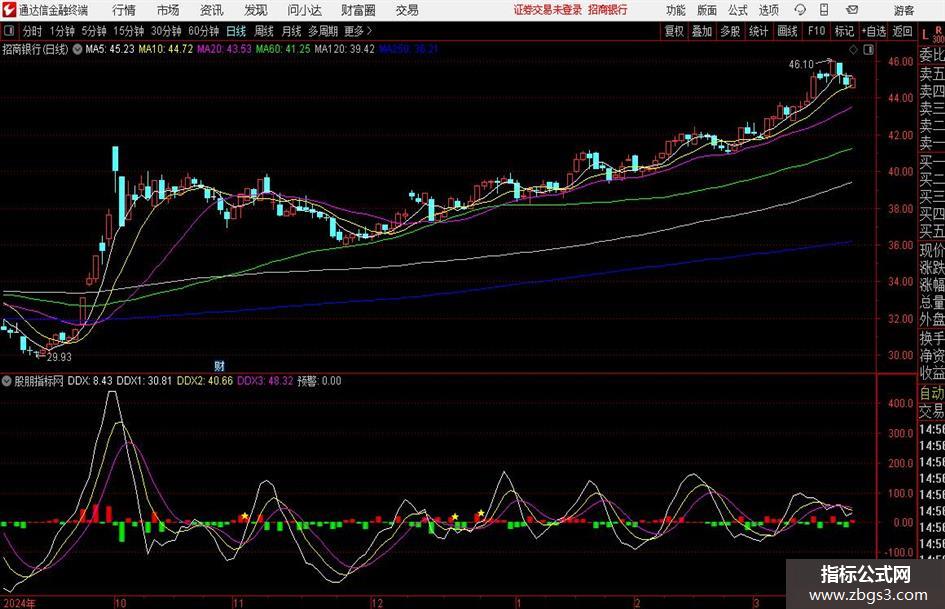Viewport: 945px width, 609px height.
Task: Switch to 15分钟 chart period
Action: (128, 31)
